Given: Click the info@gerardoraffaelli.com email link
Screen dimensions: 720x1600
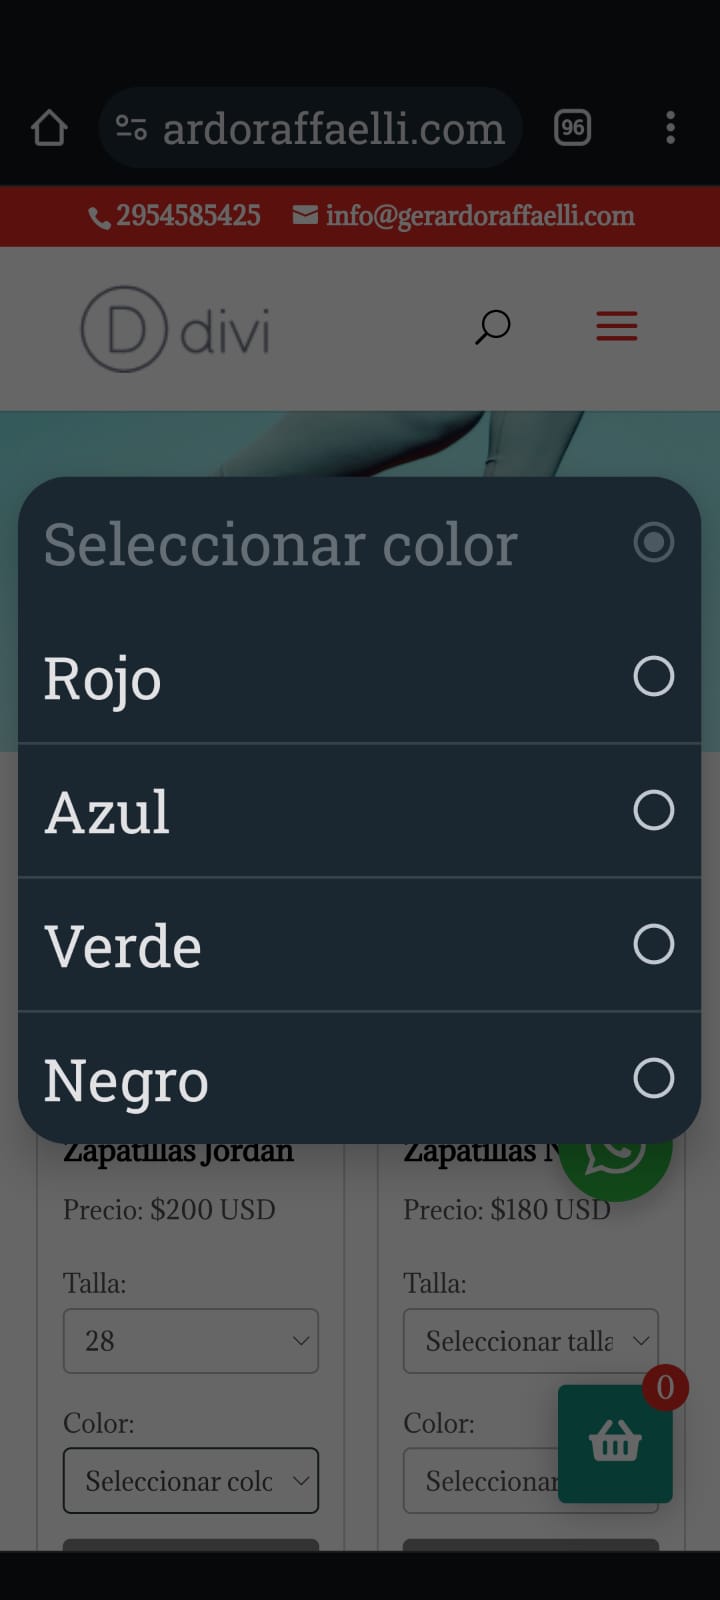Looking at the screenshot, I should (464, 215).
